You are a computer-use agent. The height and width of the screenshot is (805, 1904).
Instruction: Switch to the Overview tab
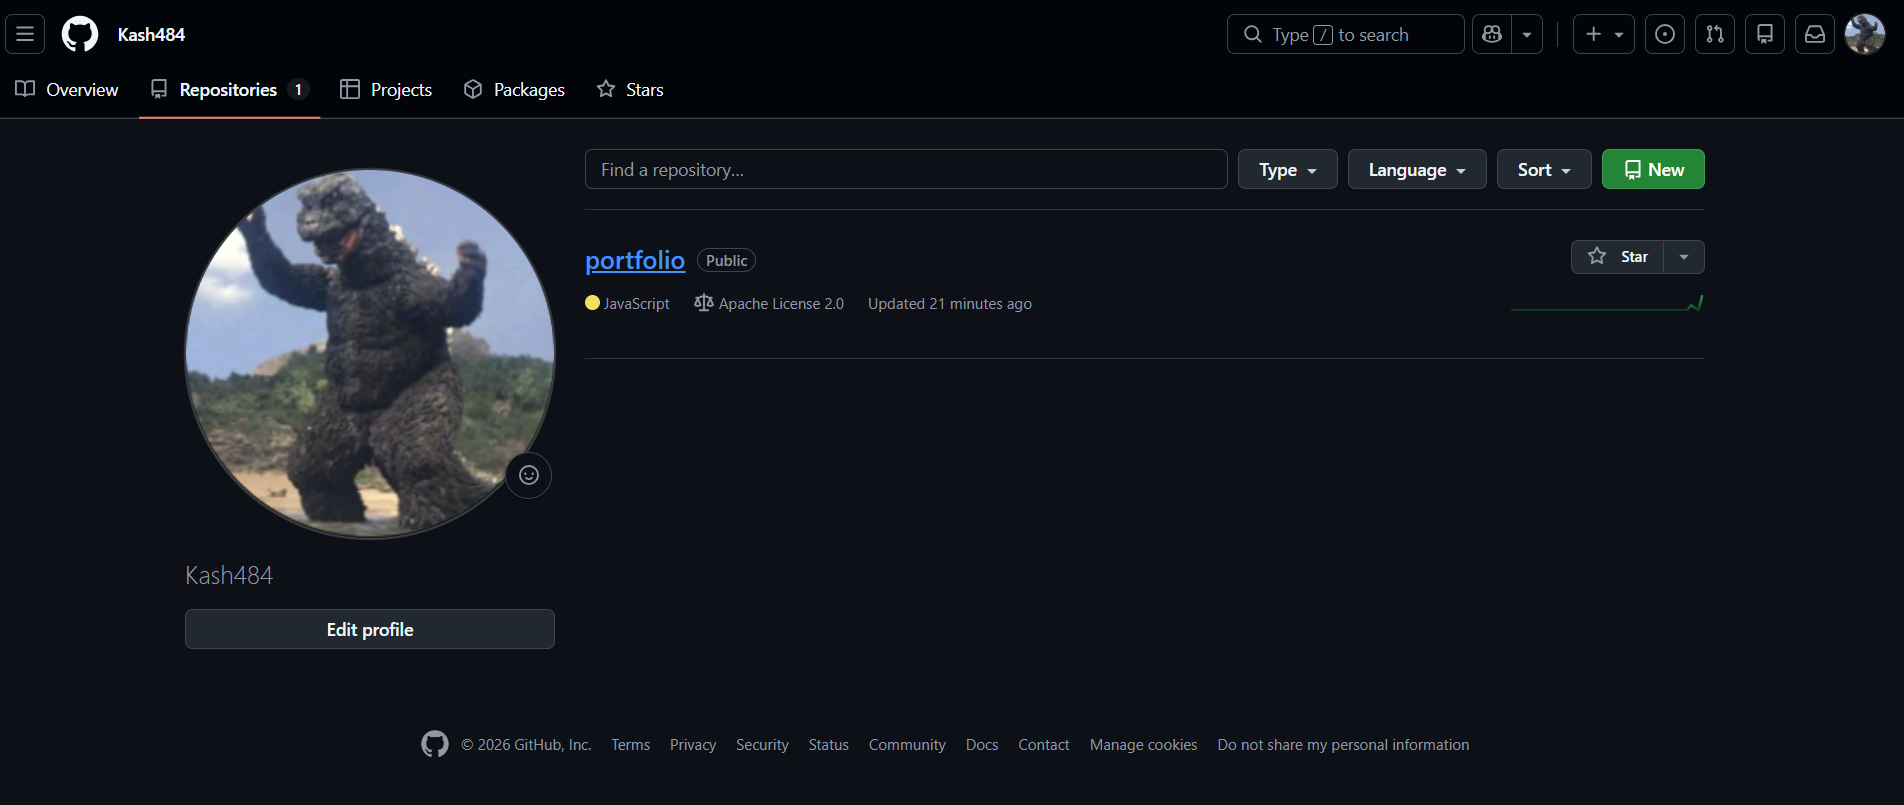(x=67, y=89)
